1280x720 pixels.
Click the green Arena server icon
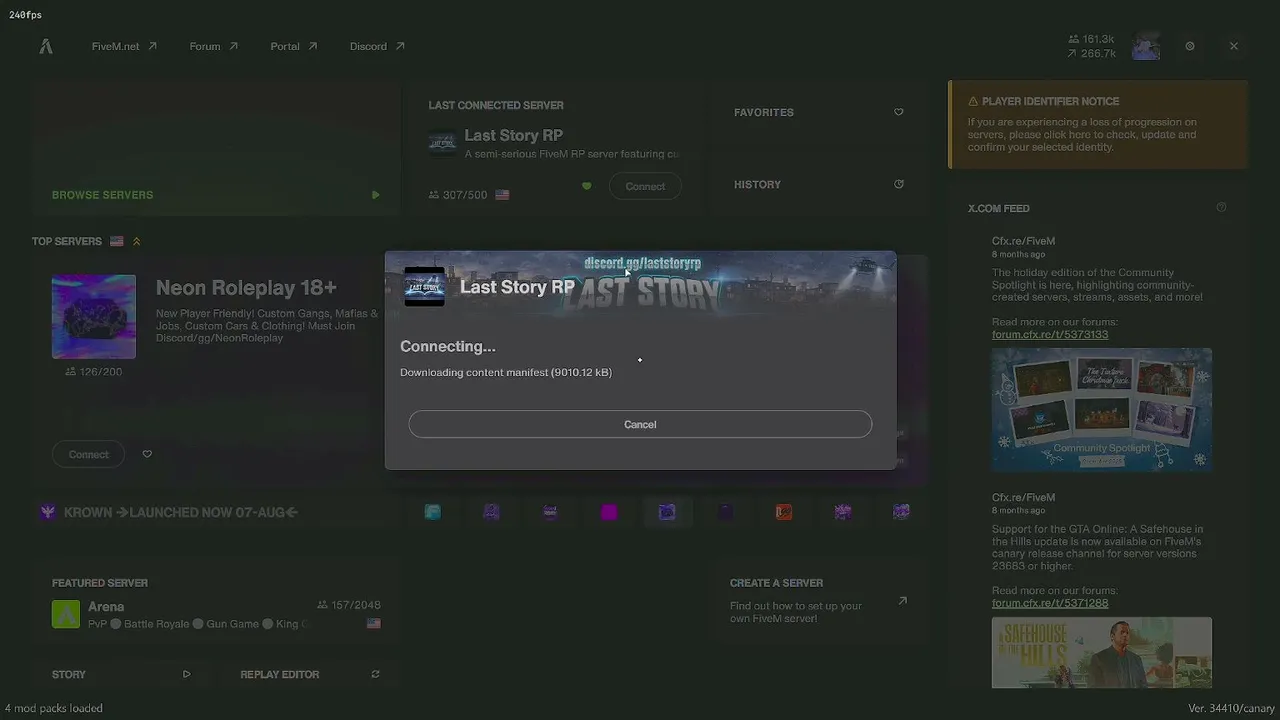point(66,614)
